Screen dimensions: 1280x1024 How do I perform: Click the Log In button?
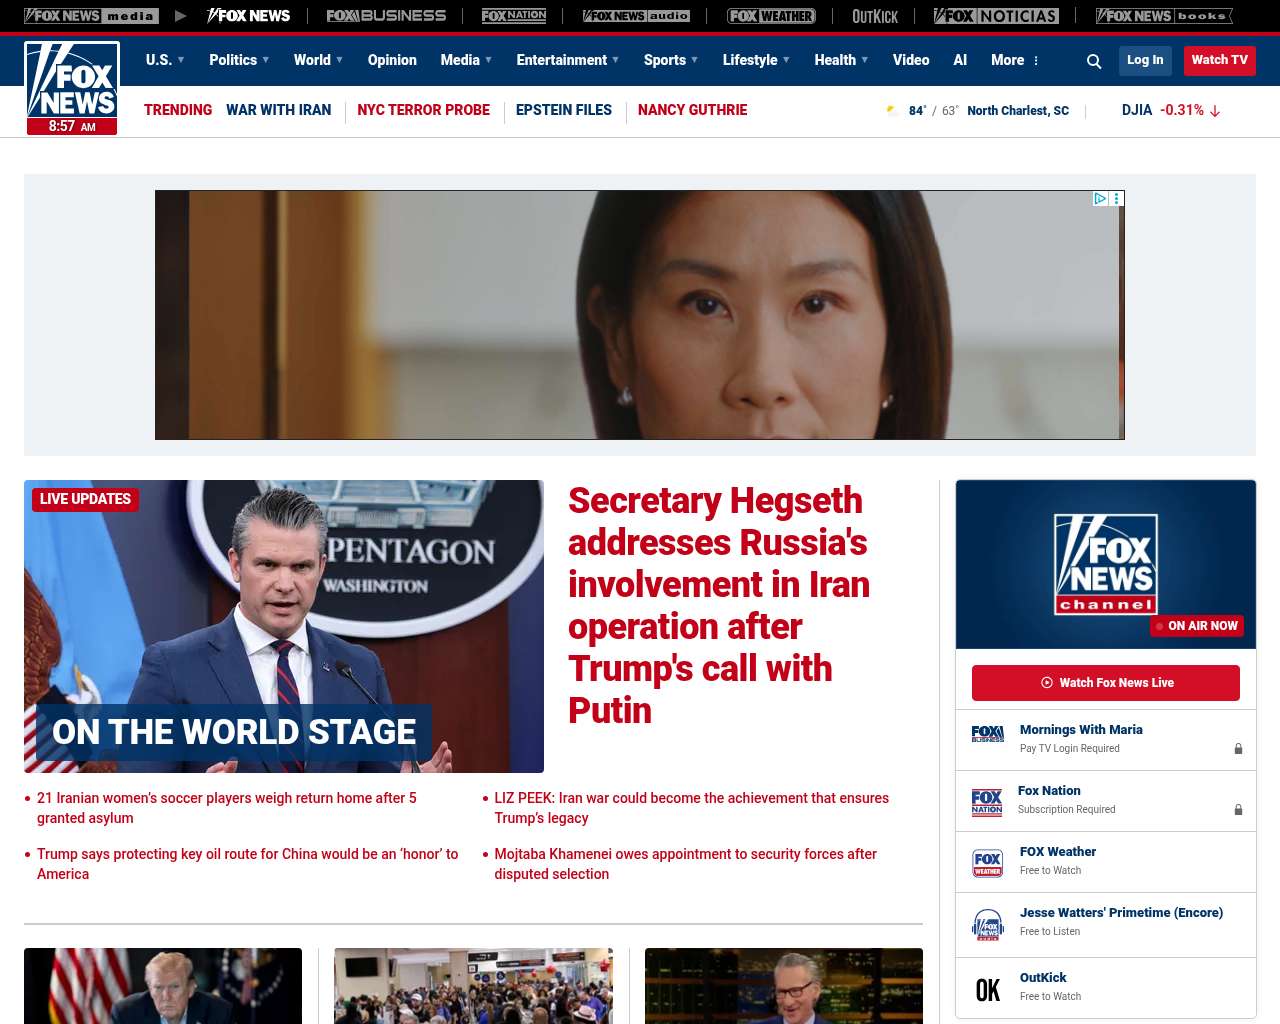click(1145, 60)
